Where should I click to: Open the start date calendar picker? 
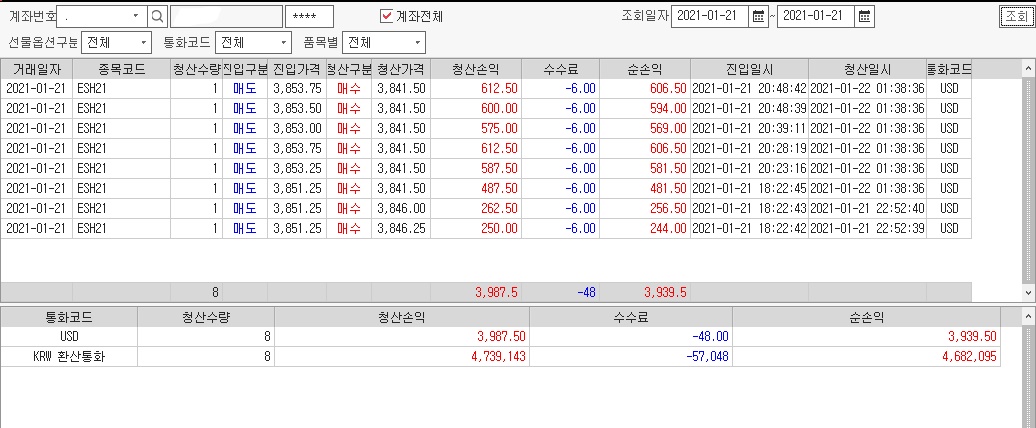pos(758,17)
